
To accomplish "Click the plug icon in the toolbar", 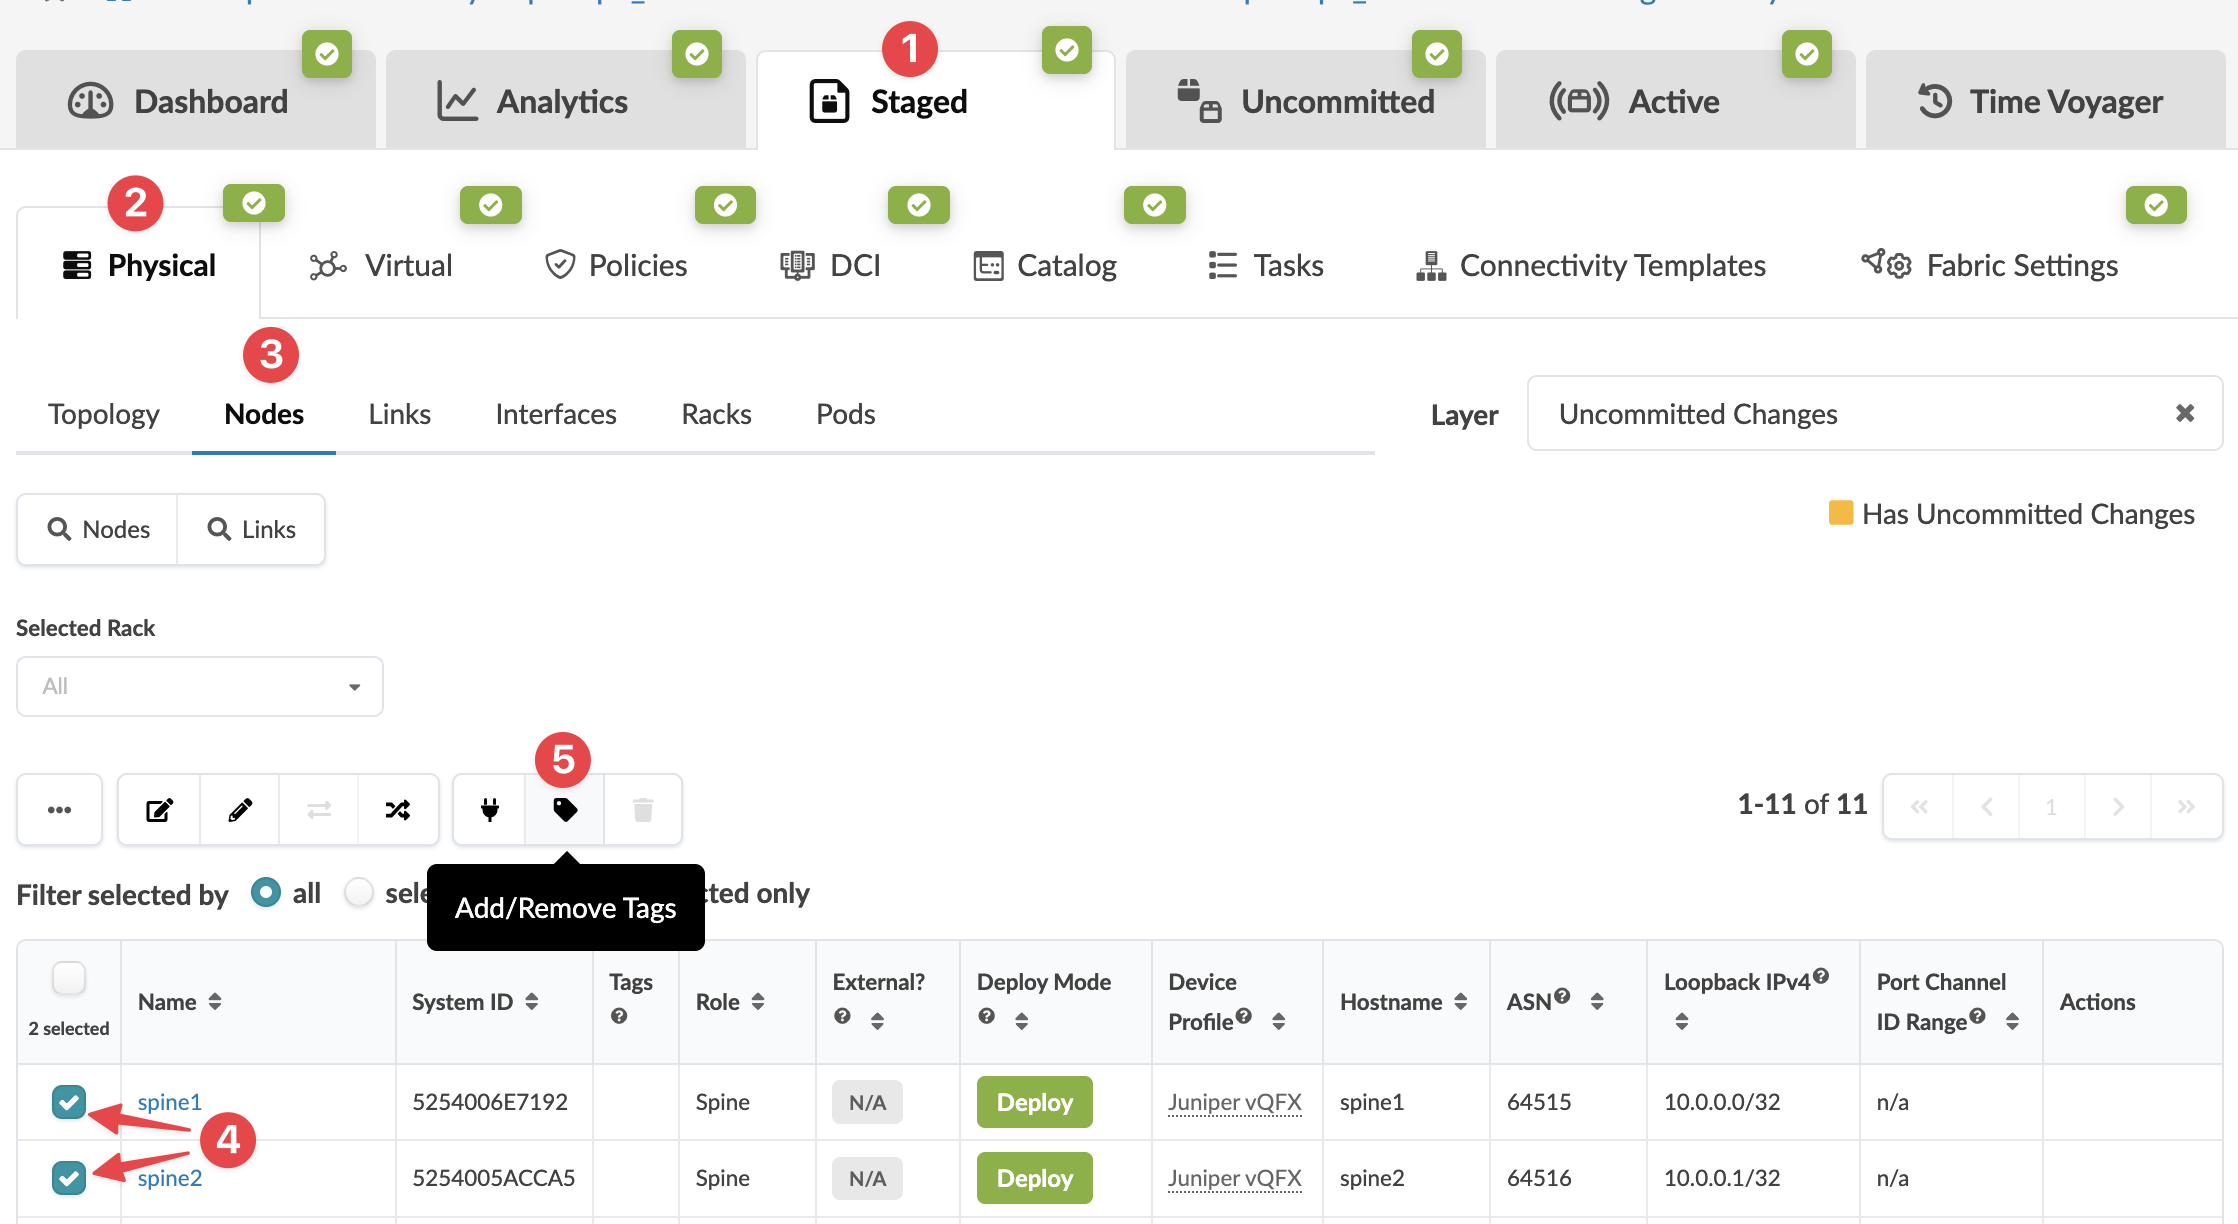I will click(x=489, y=809).
